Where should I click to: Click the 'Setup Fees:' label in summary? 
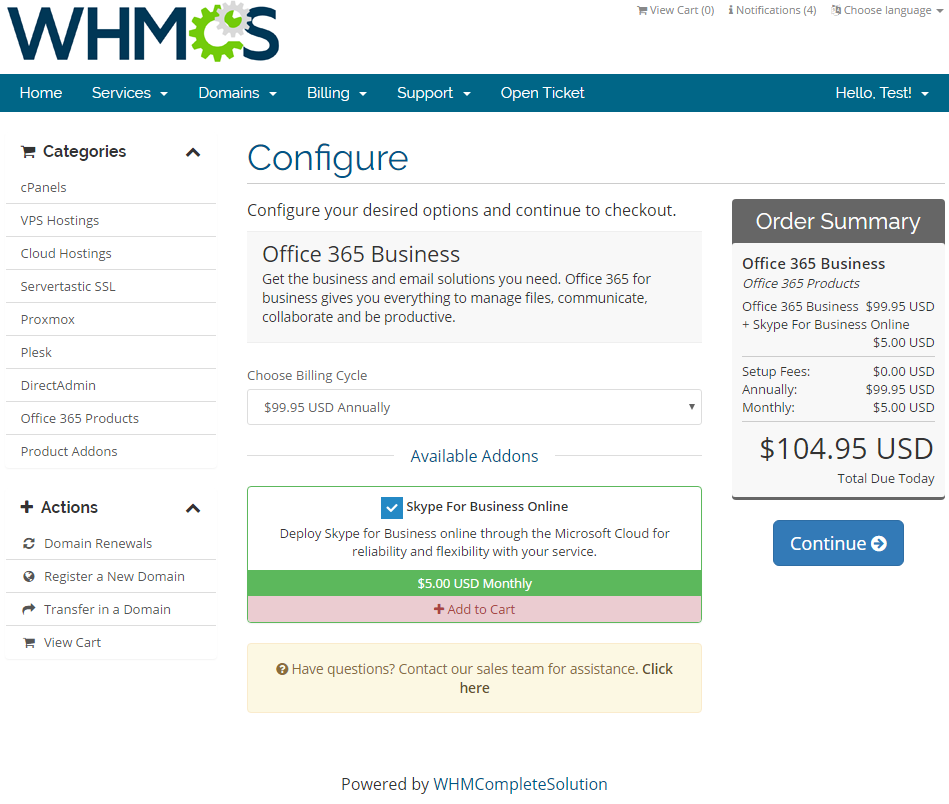[776, 371]
